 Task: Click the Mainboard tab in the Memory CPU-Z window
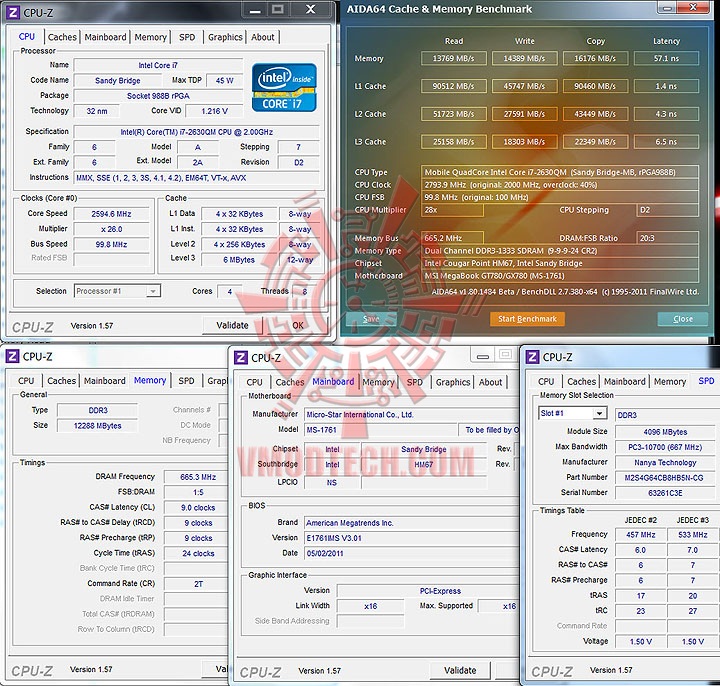pos(105,381)
